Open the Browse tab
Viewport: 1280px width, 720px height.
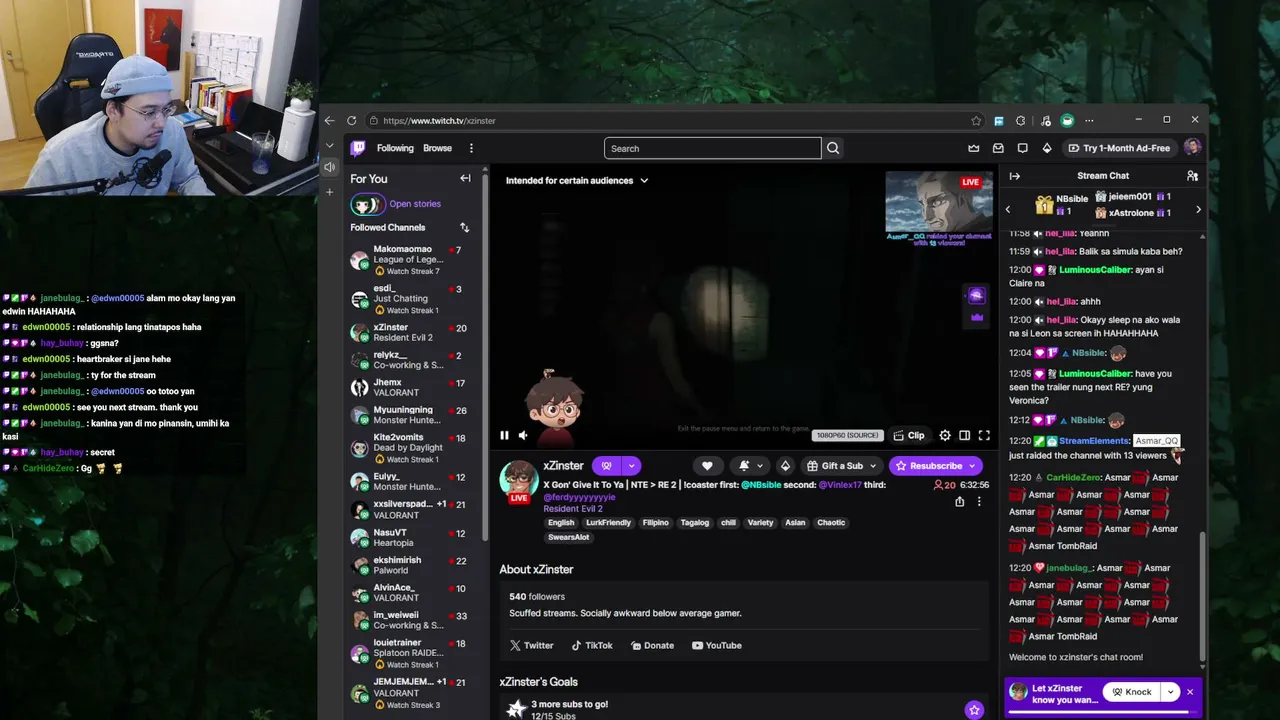[437, 148]
